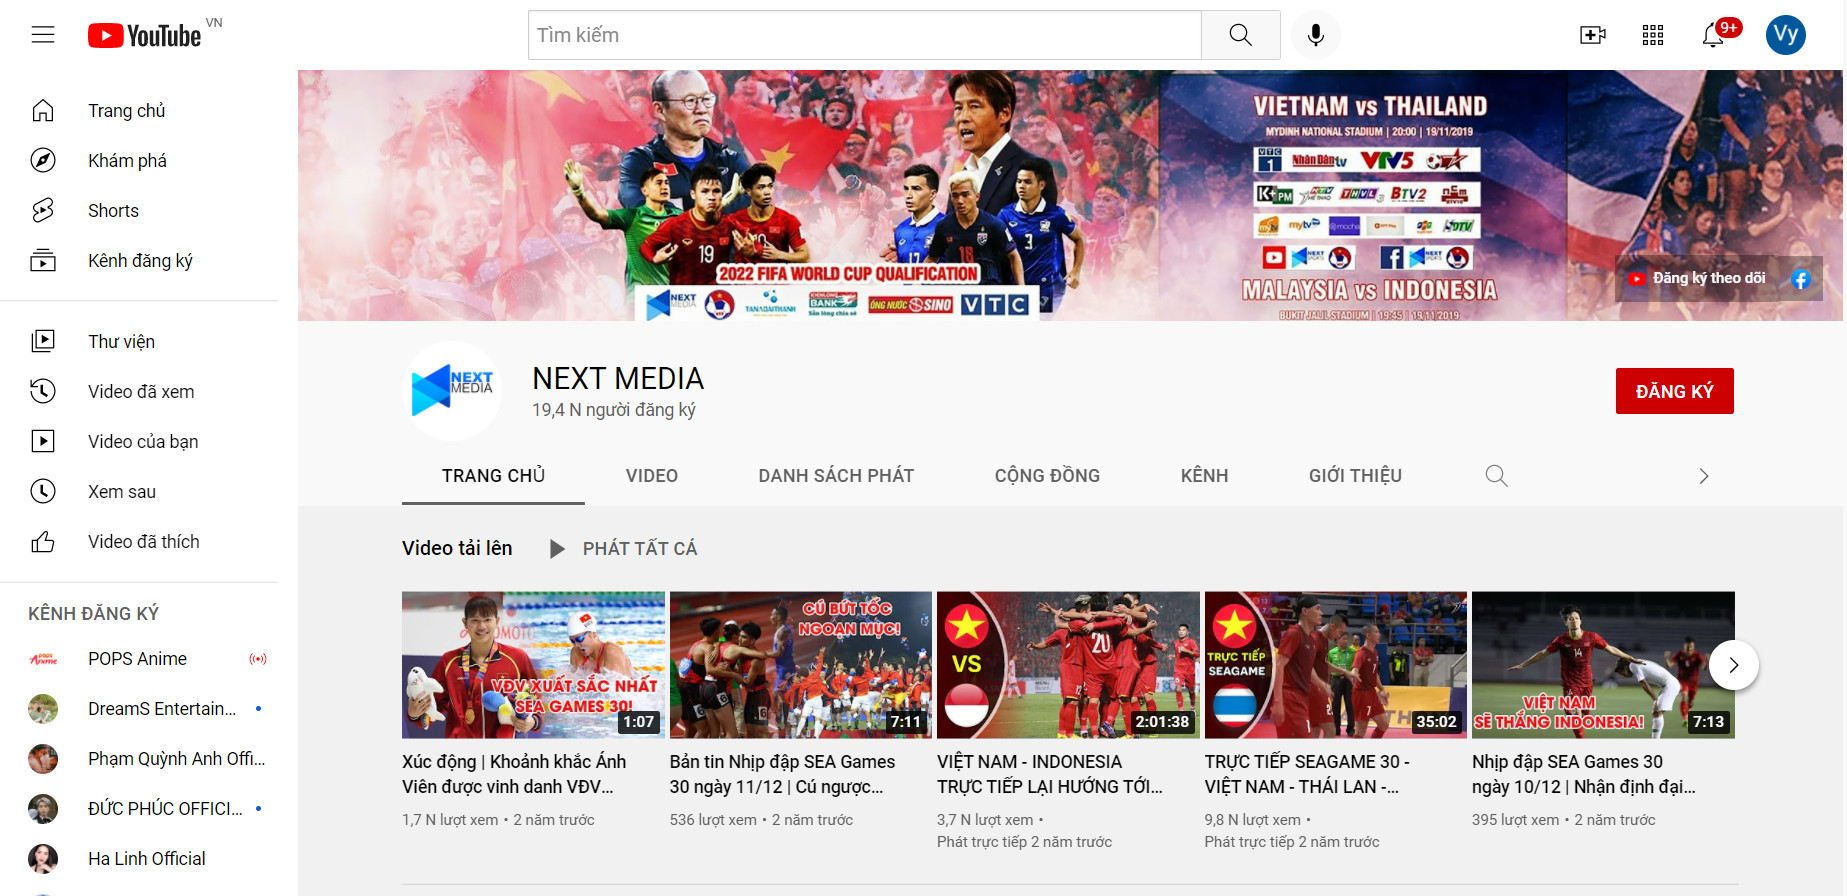
Task: Open notifications bell icon
Action: point(1713,35)
